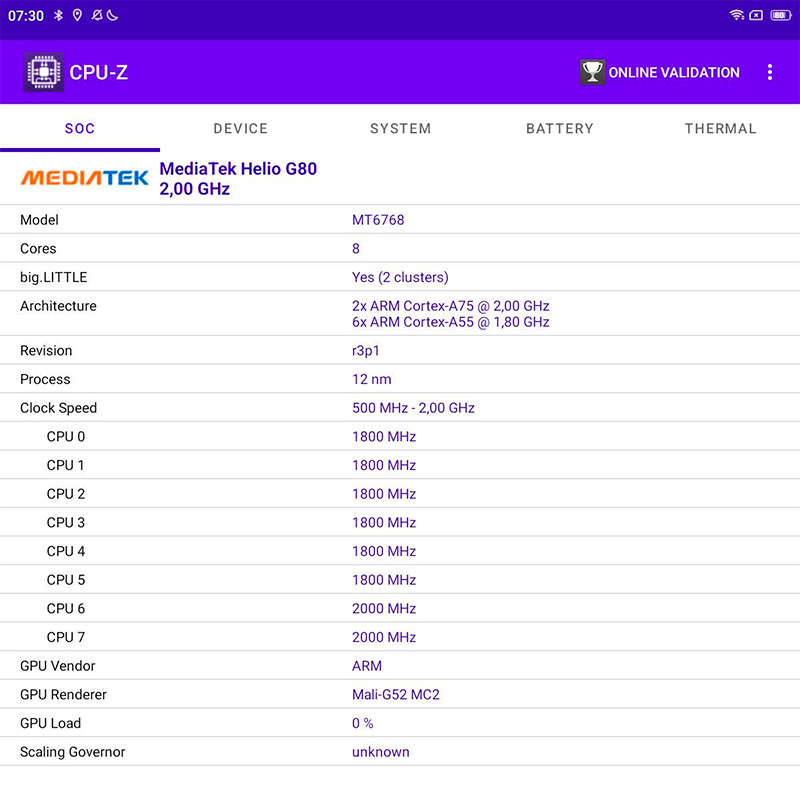The height and width of the screenshot is (796, 800).
Task: Open the three-dot overflow menu
Action: click(769, 72)
